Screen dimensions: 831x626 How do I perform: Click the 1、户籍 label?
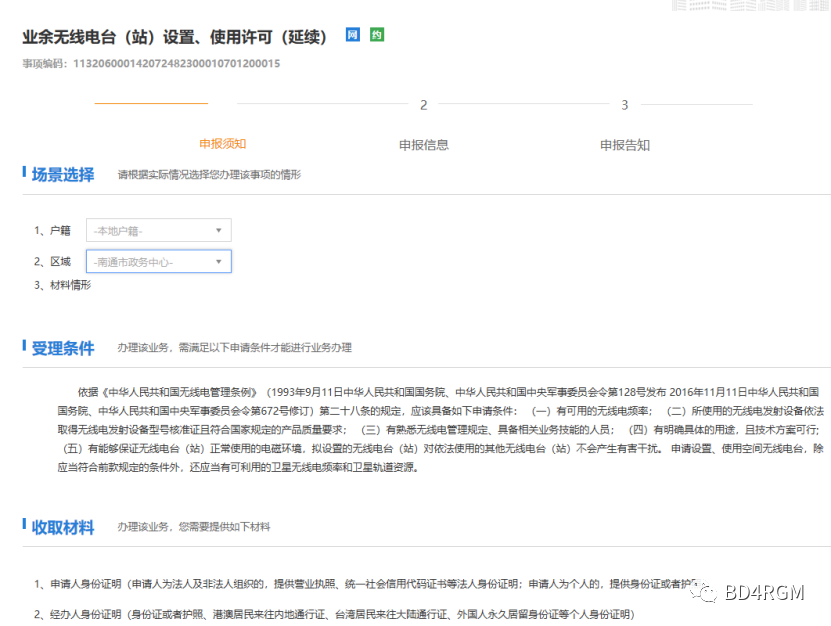click(52, 231)
